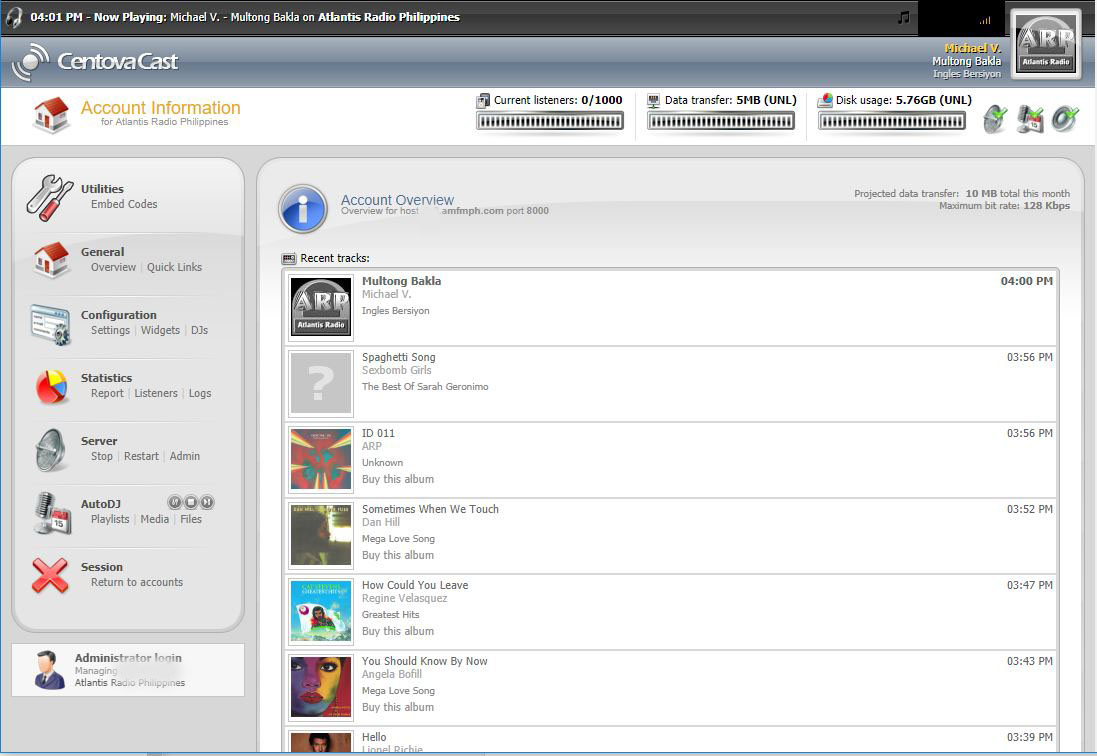The image size is (1097, 756).
Task: Click the satellite dish status icon with checkmark
Action: tap(995, 119)
